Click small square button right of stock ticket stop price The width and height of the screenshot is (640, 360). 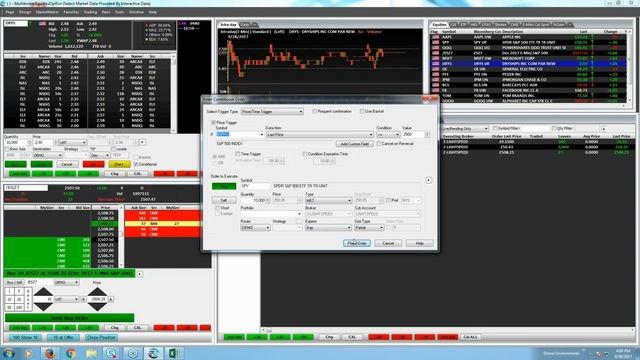point(142,142)
